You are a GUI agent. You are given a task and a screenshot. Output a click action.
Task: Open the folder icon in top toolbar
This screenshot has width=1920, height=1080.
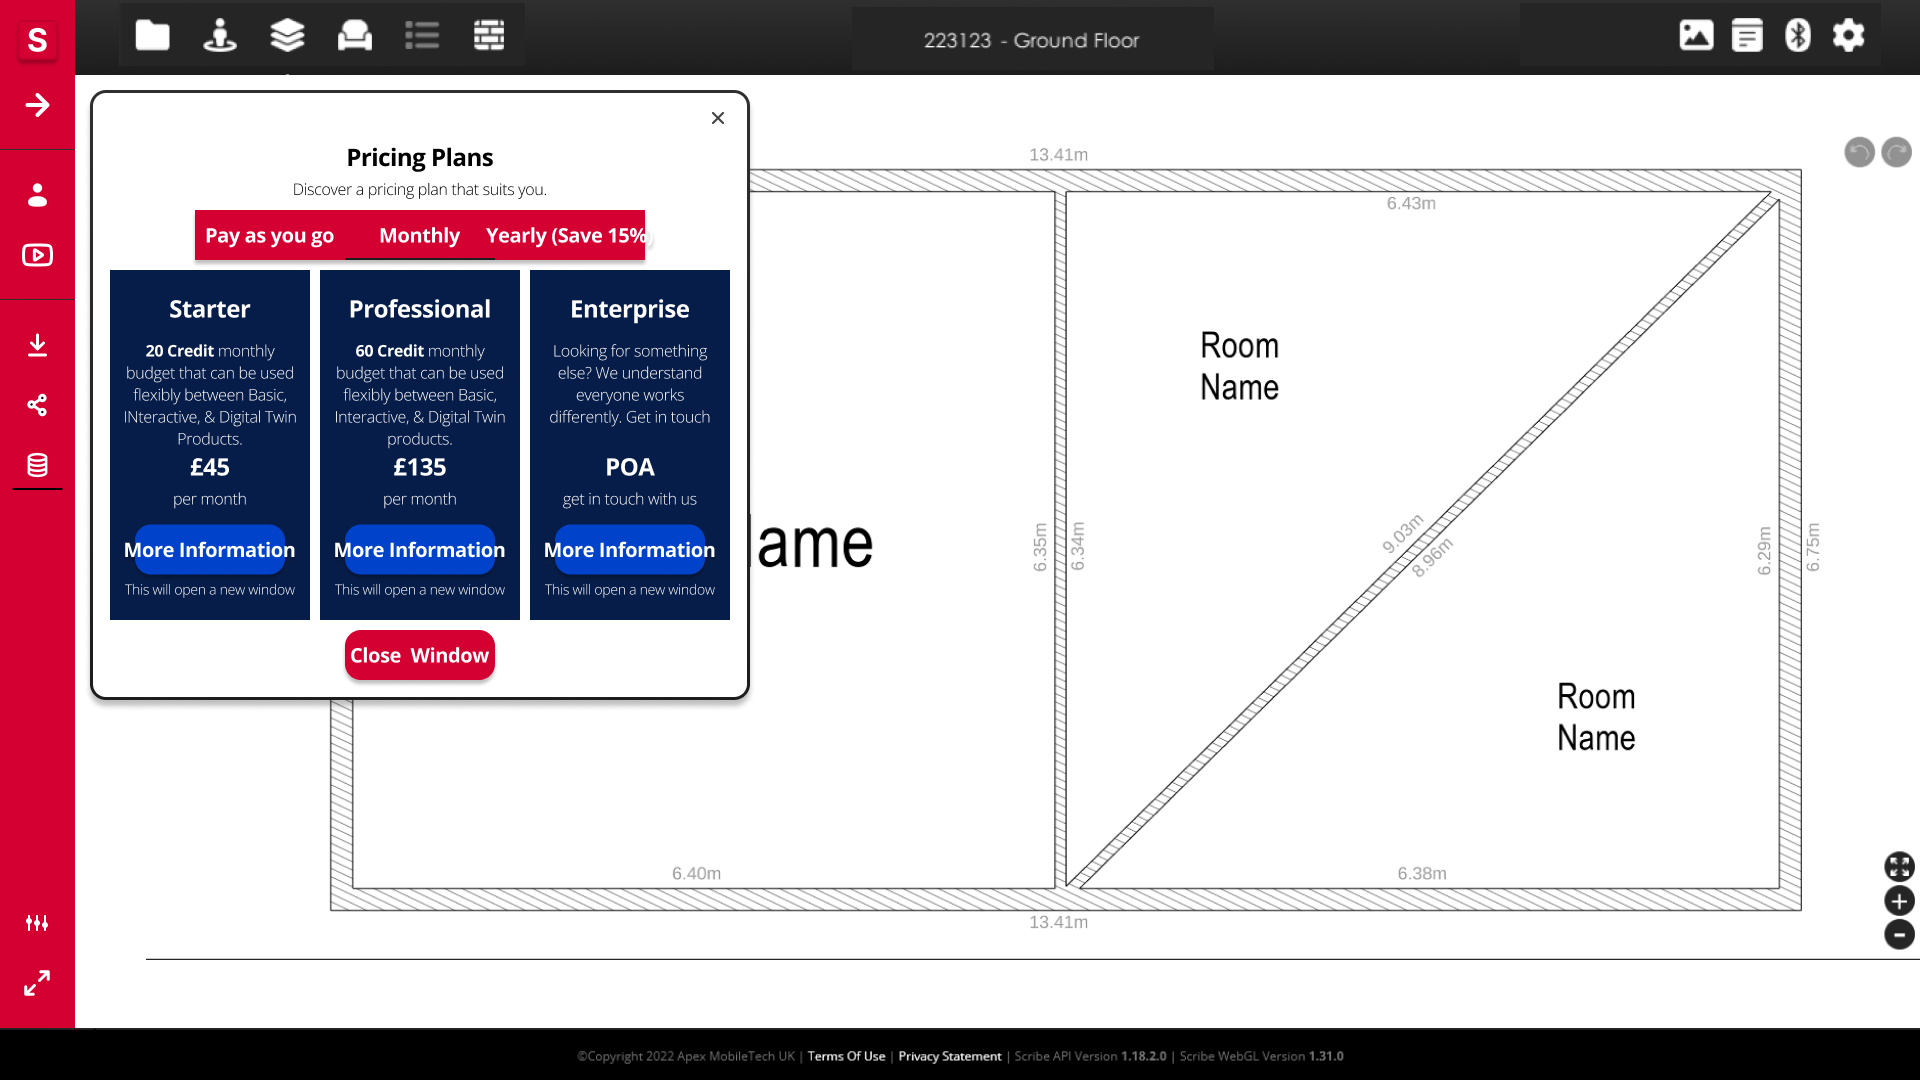point(152,36)
